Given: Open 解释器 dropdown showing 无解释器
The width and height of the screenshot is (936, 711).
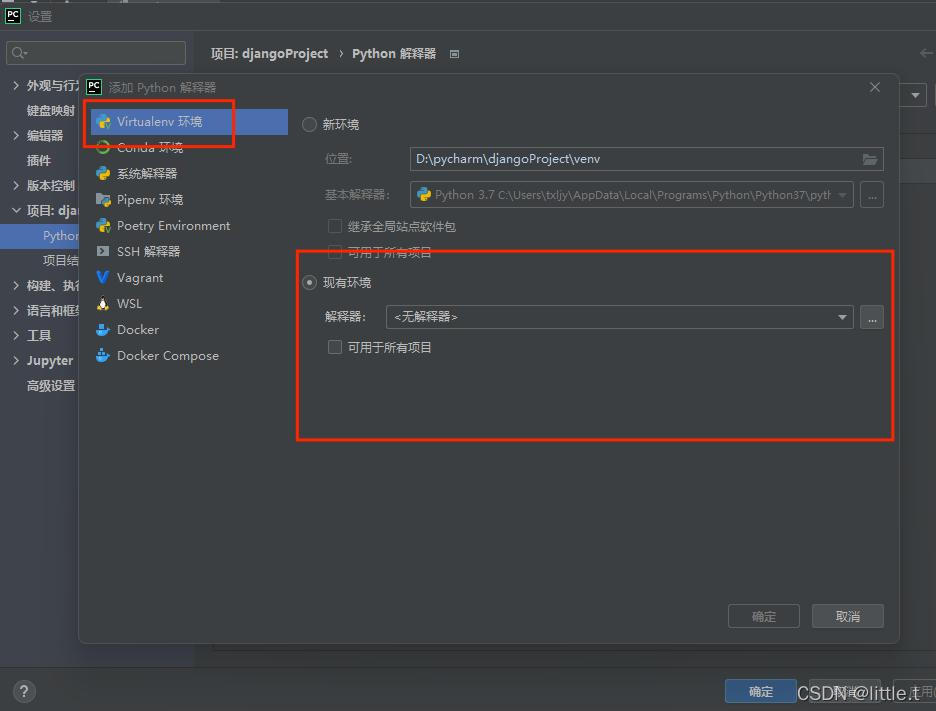Looking at the screenshot, I should pos(620,317).
